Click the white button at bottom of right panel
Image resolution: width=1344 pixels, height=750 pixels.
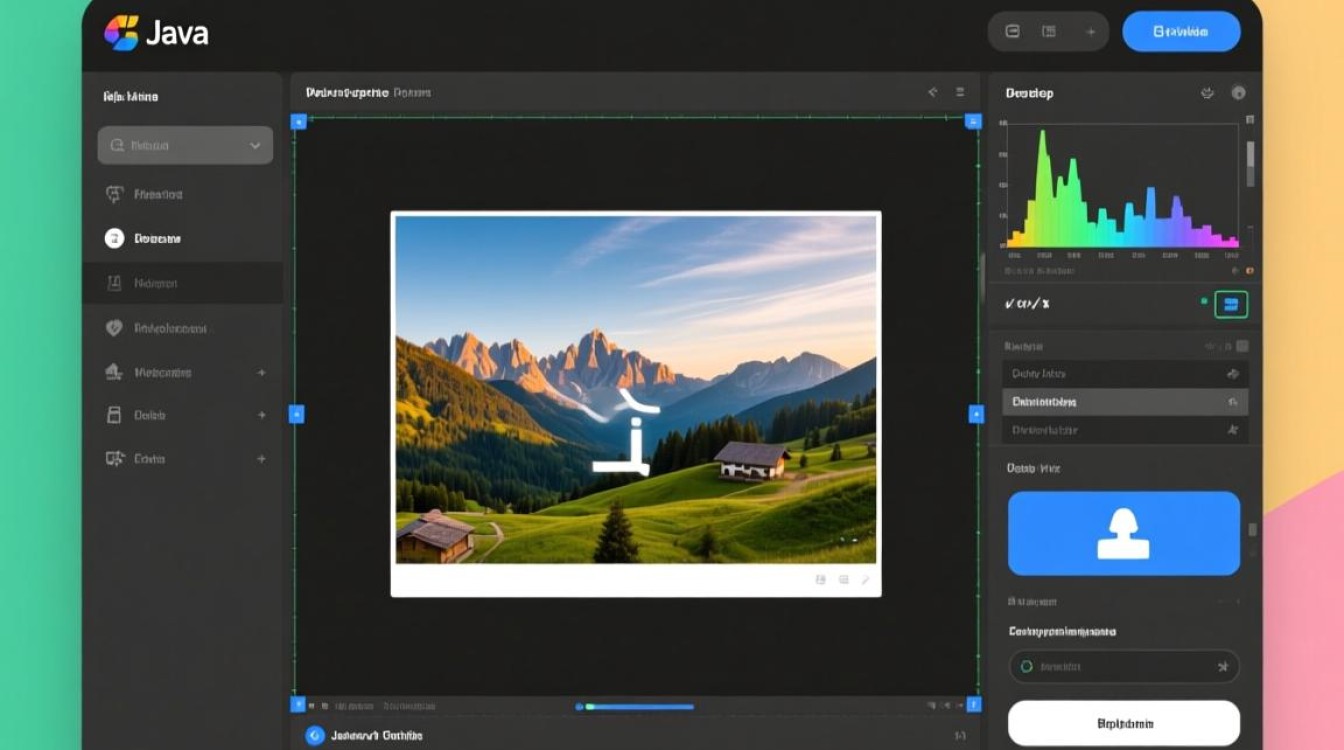click(x=1123, y=723)
